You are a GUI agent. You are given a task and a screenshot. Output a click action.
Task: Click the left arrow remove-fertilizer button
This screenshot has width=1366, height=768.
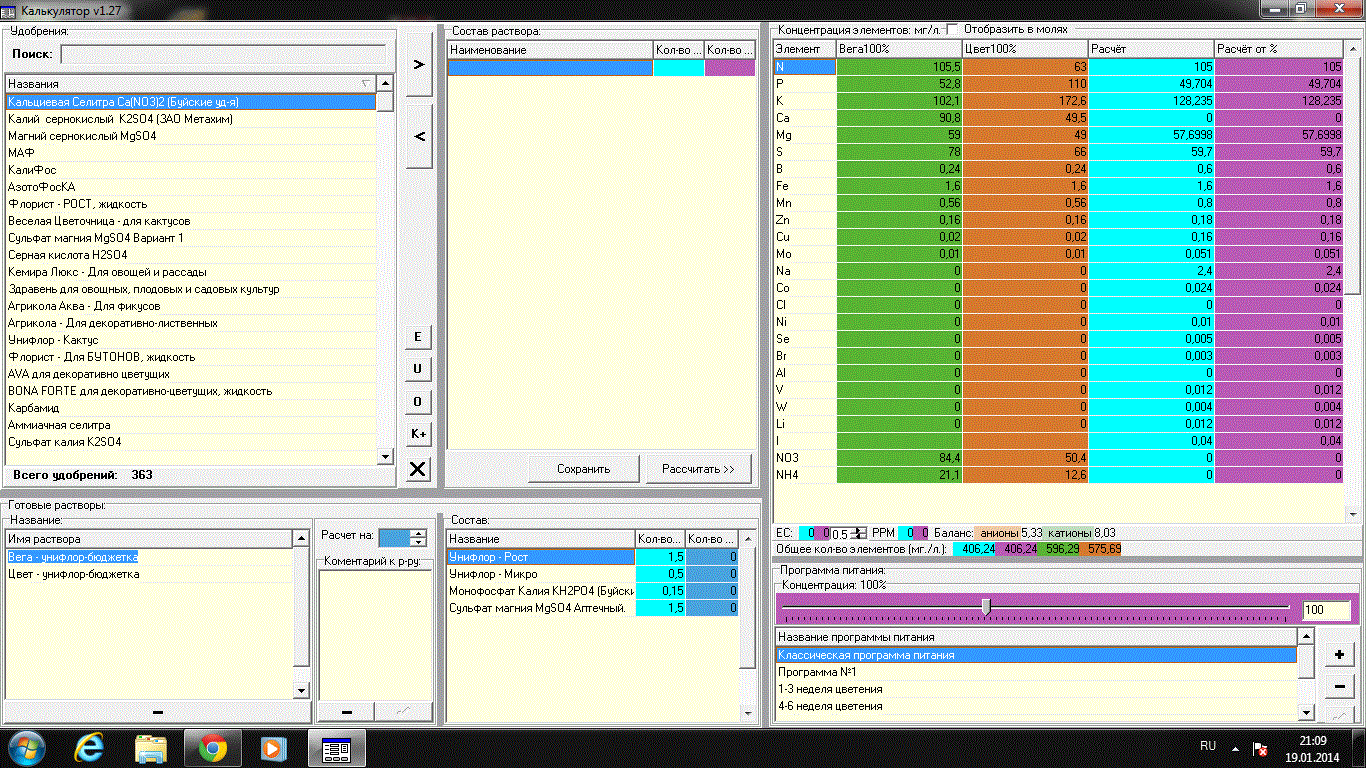click(419, 136)
